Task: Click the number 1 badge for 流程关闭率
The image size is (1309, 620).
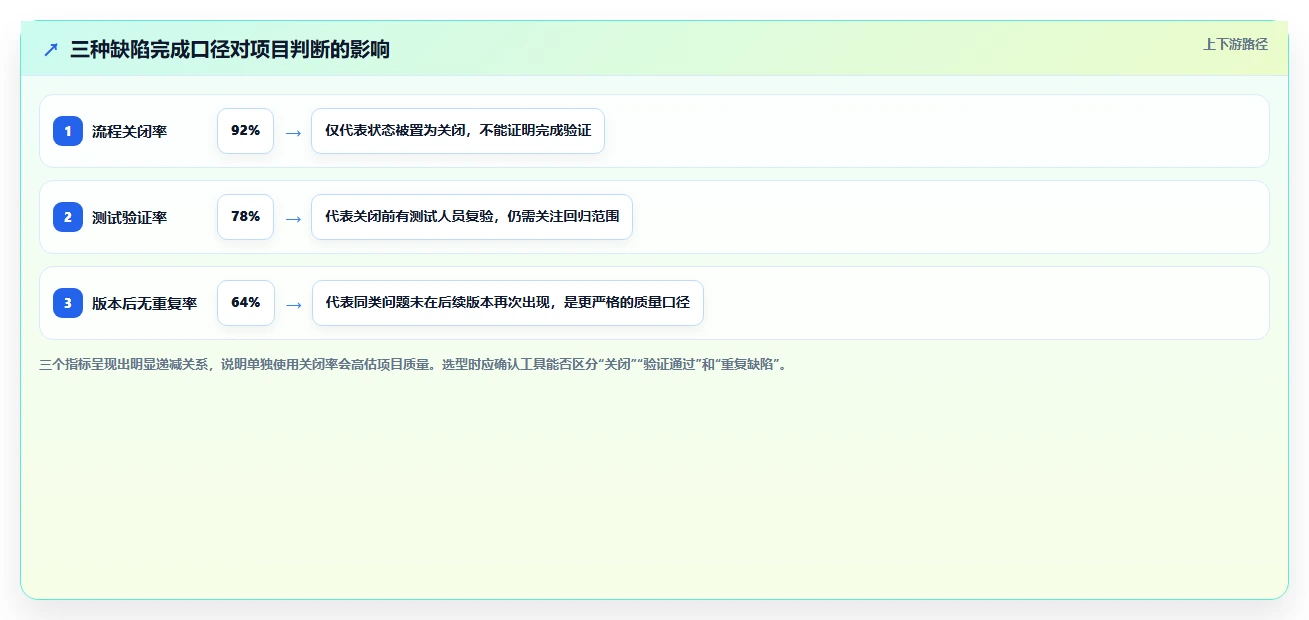Action: [68, 131]
